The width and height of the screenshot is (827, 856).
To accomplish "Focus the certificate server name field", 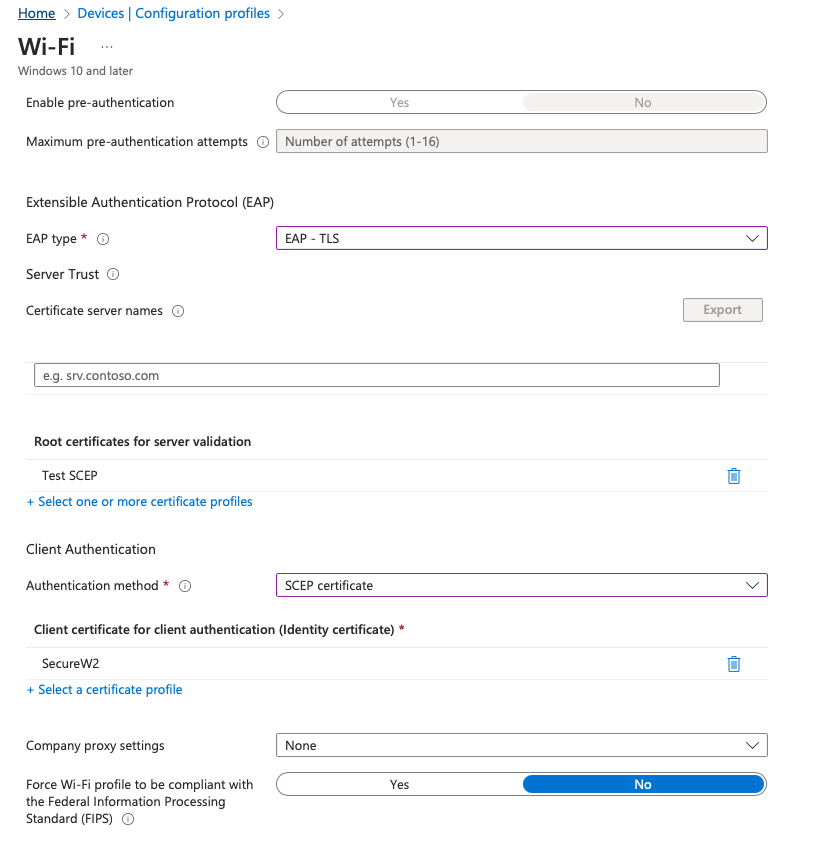I will click(377, 376).
